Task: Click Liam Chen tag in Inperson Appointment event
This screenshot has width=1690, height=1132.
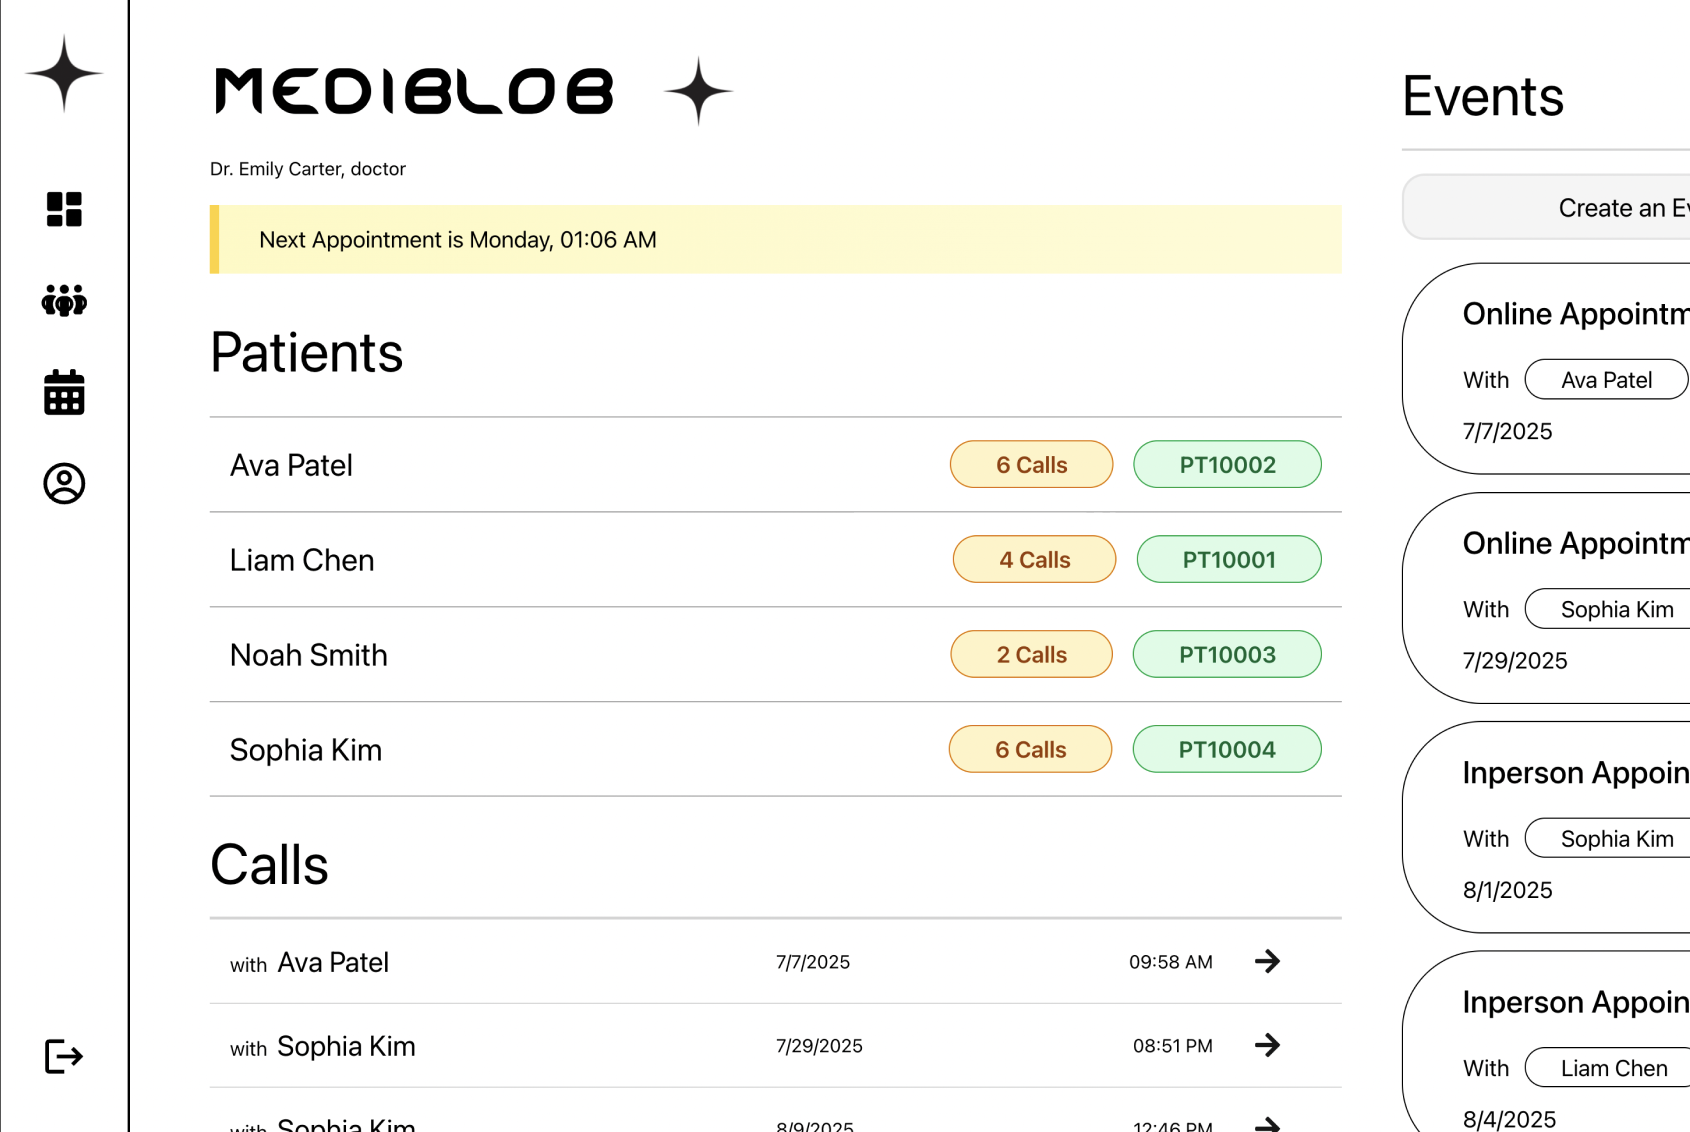Action: 1613,1068
